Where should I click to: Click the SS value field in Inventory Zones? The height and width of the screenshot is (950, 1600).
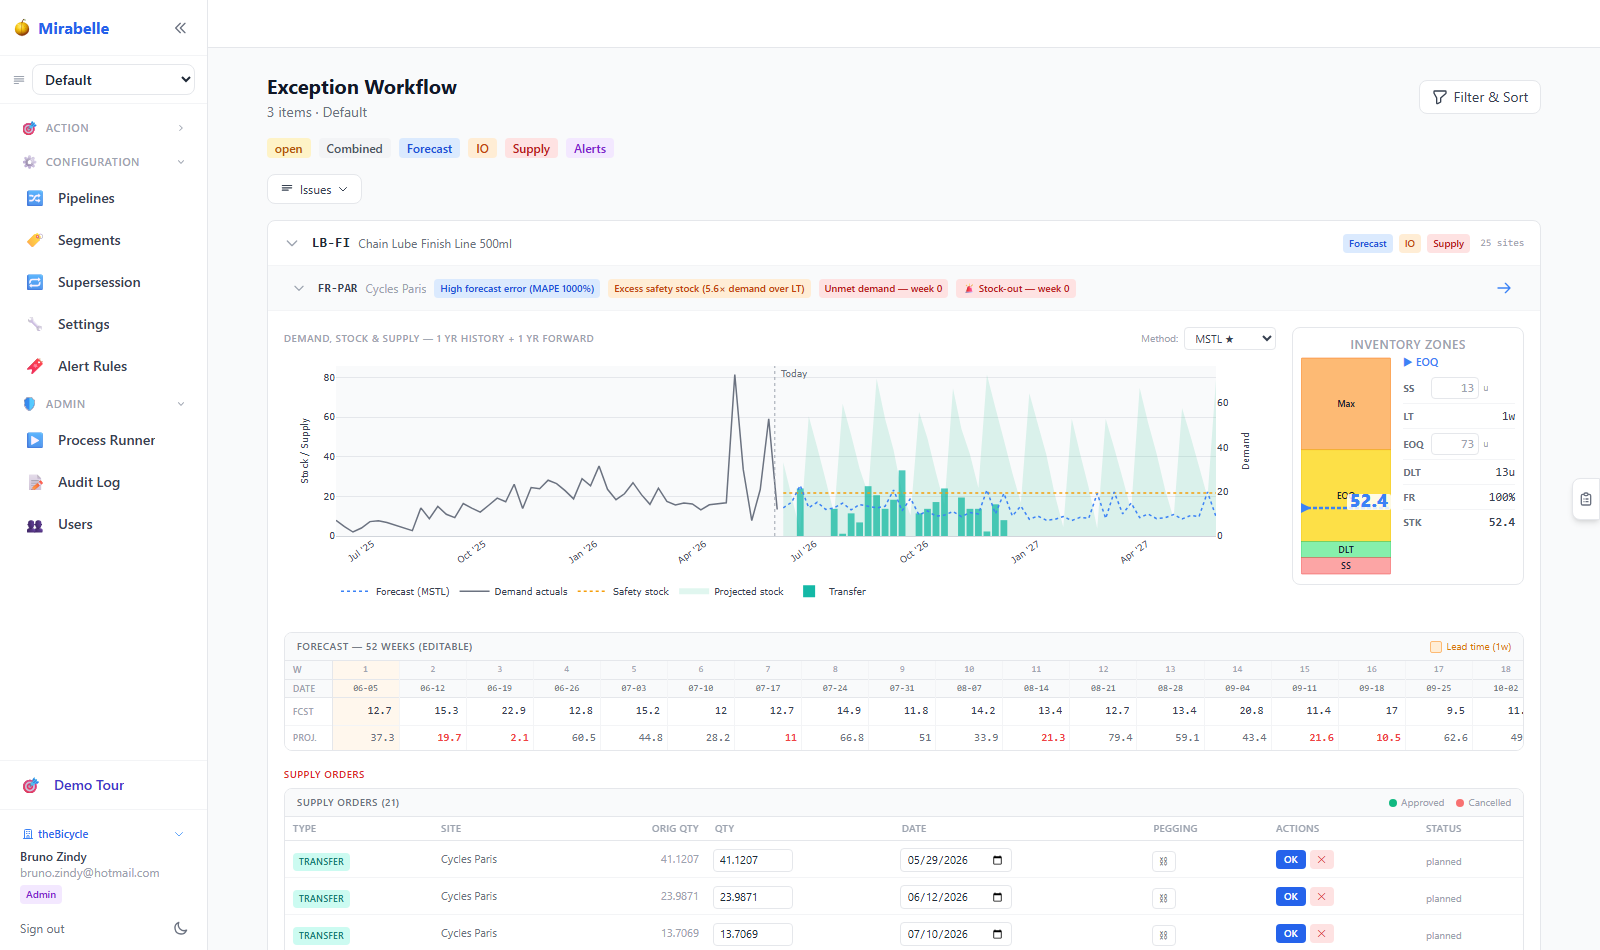1454,388
